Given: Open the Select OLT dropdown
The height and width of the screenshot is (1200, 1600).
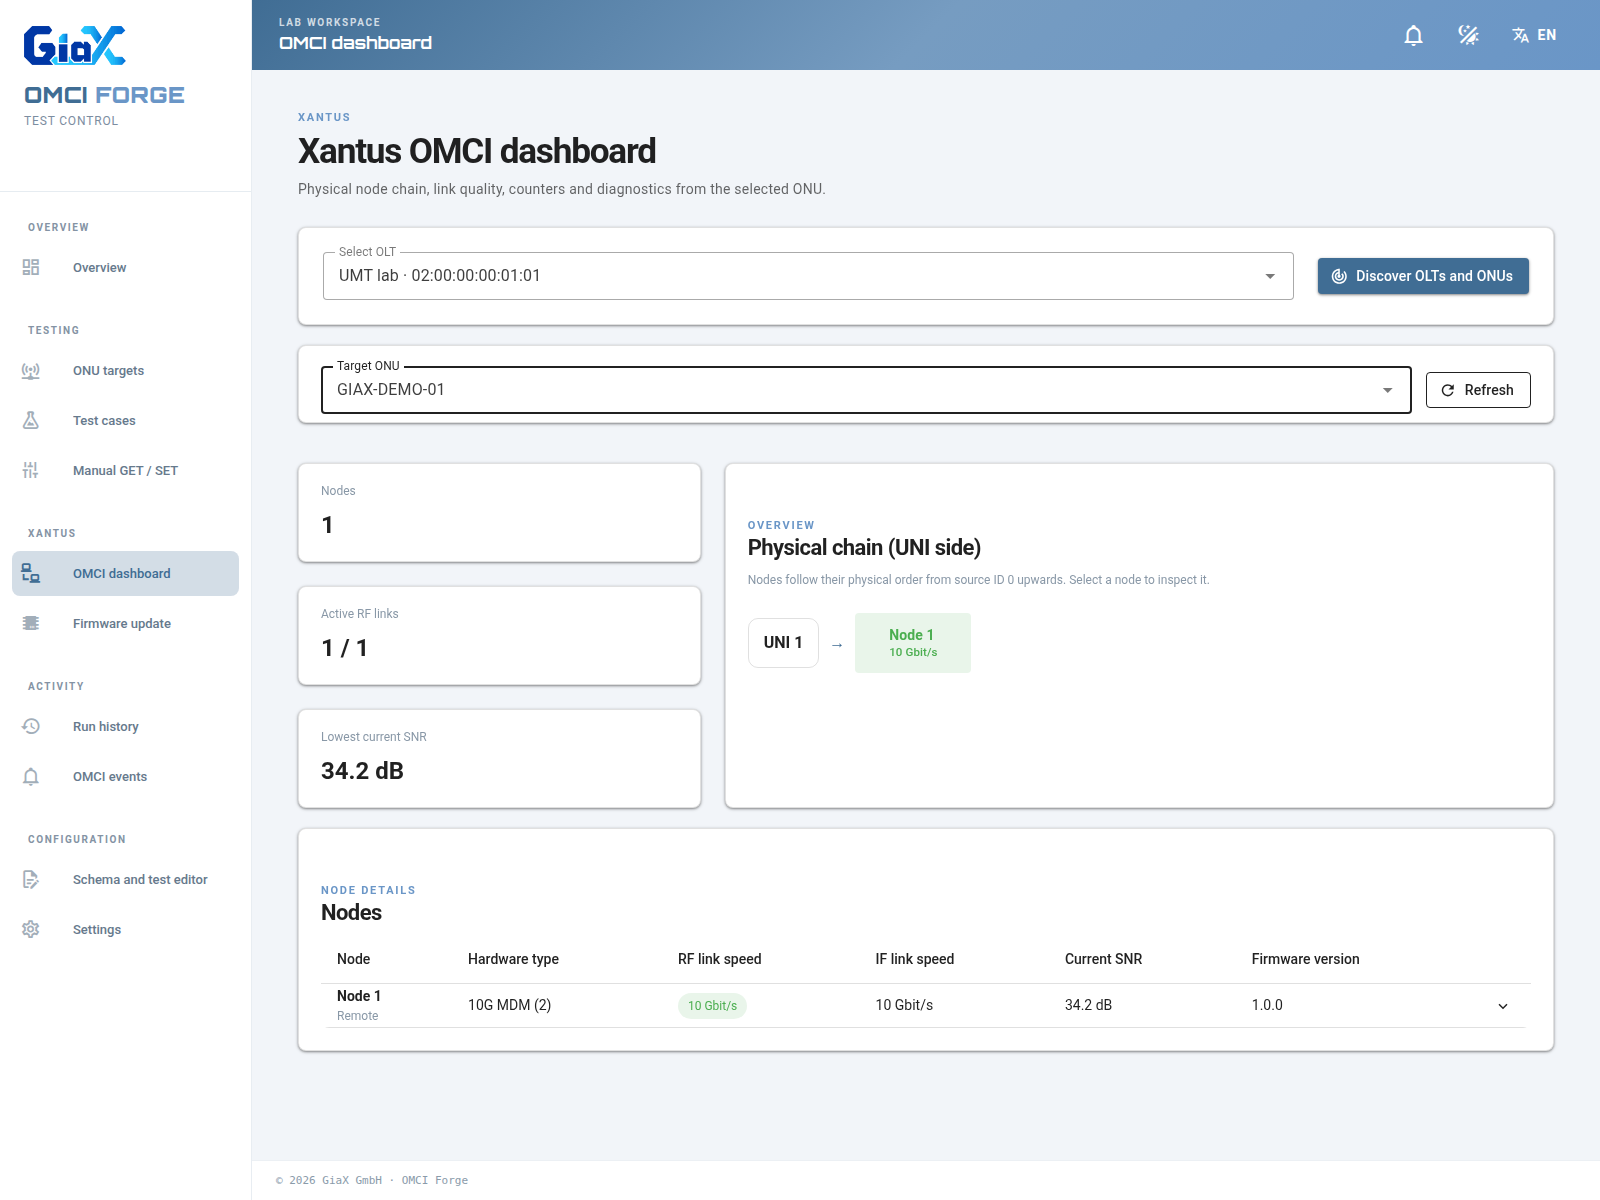Looking at the screenshot, I should 808,276.
